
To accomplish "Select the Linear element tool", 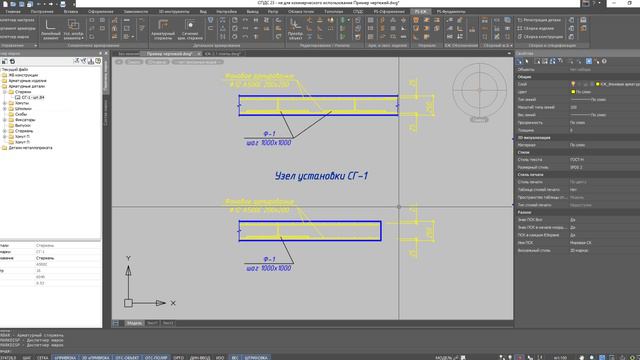I will coord(51,29).
